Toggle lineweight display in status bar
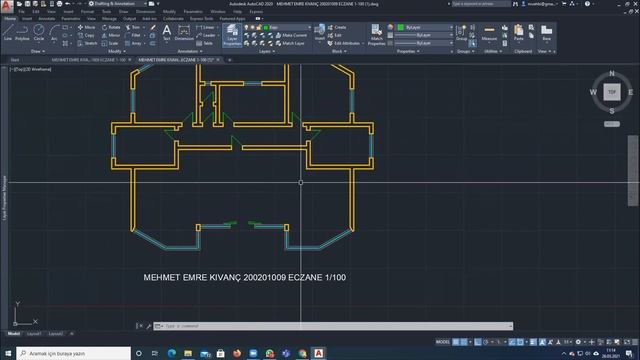The height and width of the screenshot is (360, 640). click(x=533, y=342)
